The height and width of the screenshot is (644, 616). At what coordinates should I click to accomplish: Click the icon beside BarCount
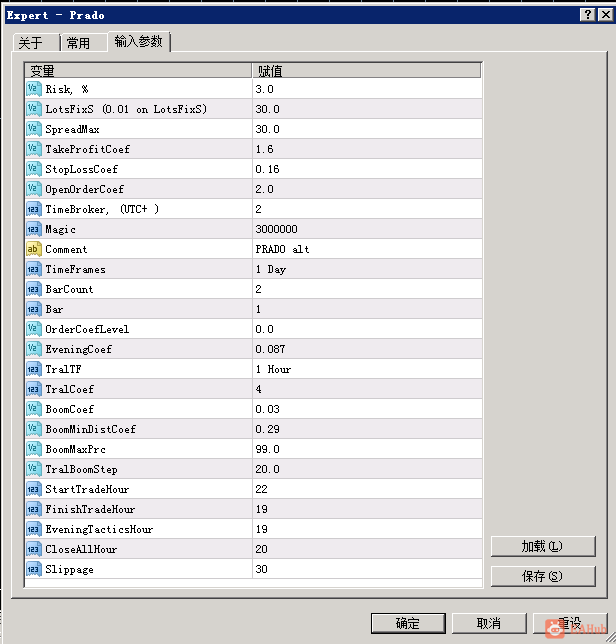point(34,289)
